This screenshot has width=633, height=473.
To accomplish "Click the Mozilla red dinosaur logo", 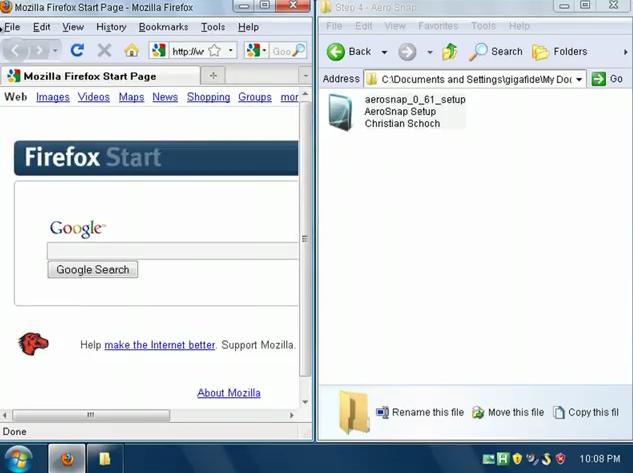I will coord(33,344).
